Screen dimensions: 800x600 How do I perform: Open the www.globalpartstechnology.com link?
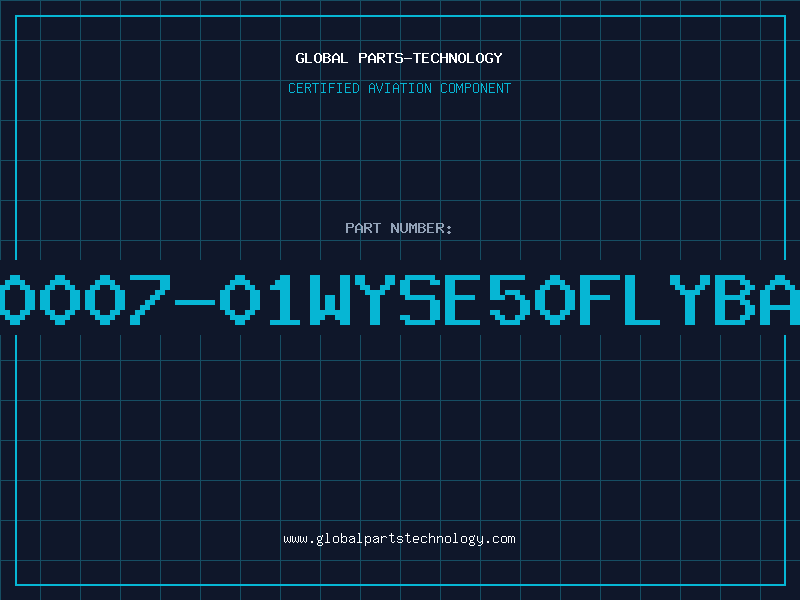point(399,539)
